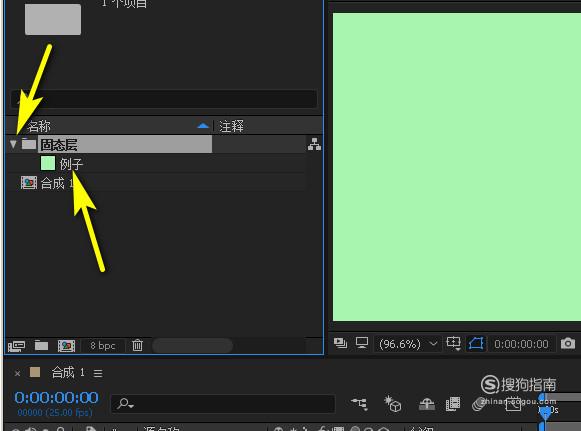Click the 合成 1 tab color label
581x431 pixels.
[35, 372]
